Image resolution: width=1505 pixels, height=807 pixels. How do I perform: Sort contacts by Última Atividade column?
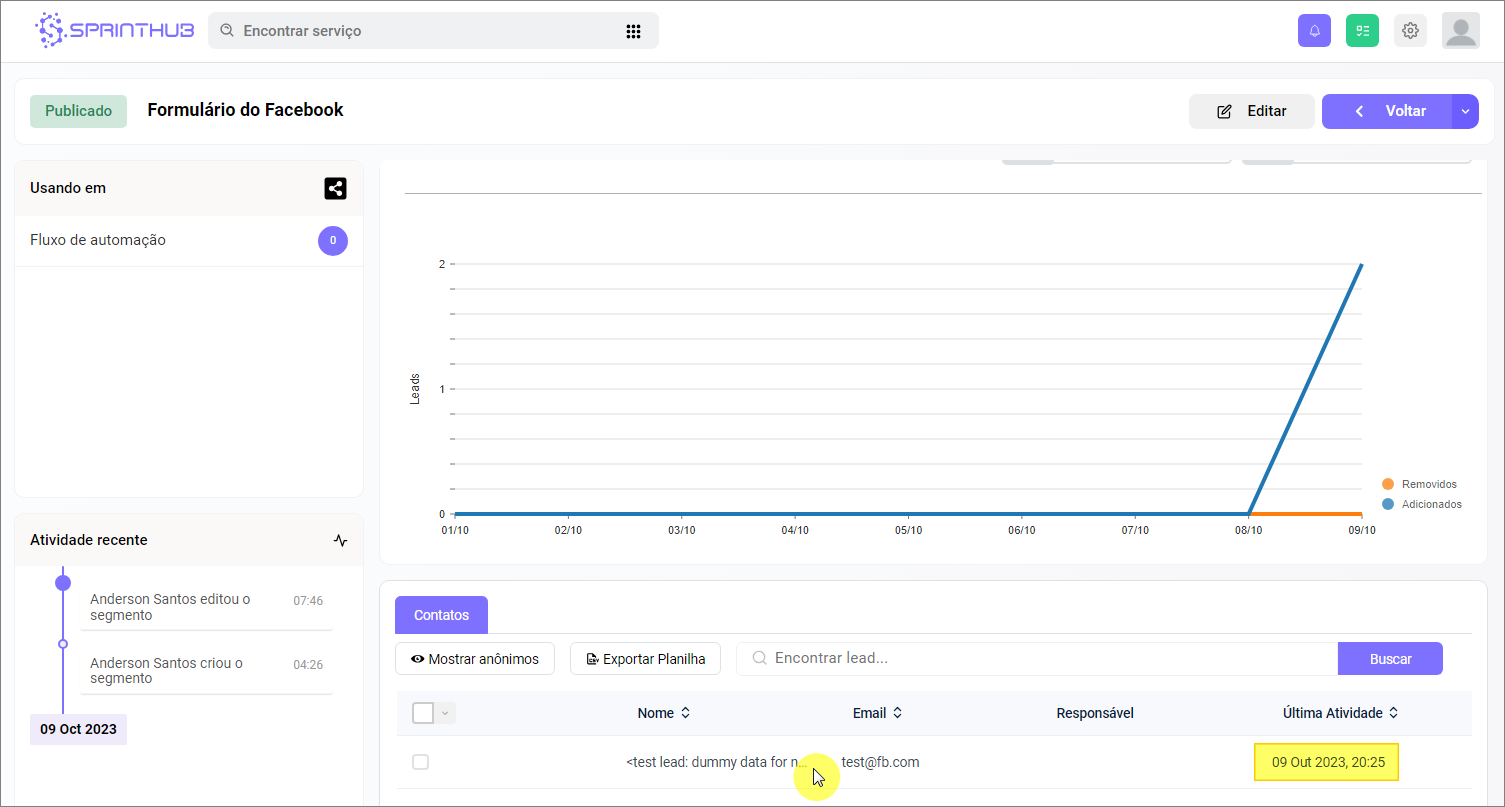[x=1340, y=713]
